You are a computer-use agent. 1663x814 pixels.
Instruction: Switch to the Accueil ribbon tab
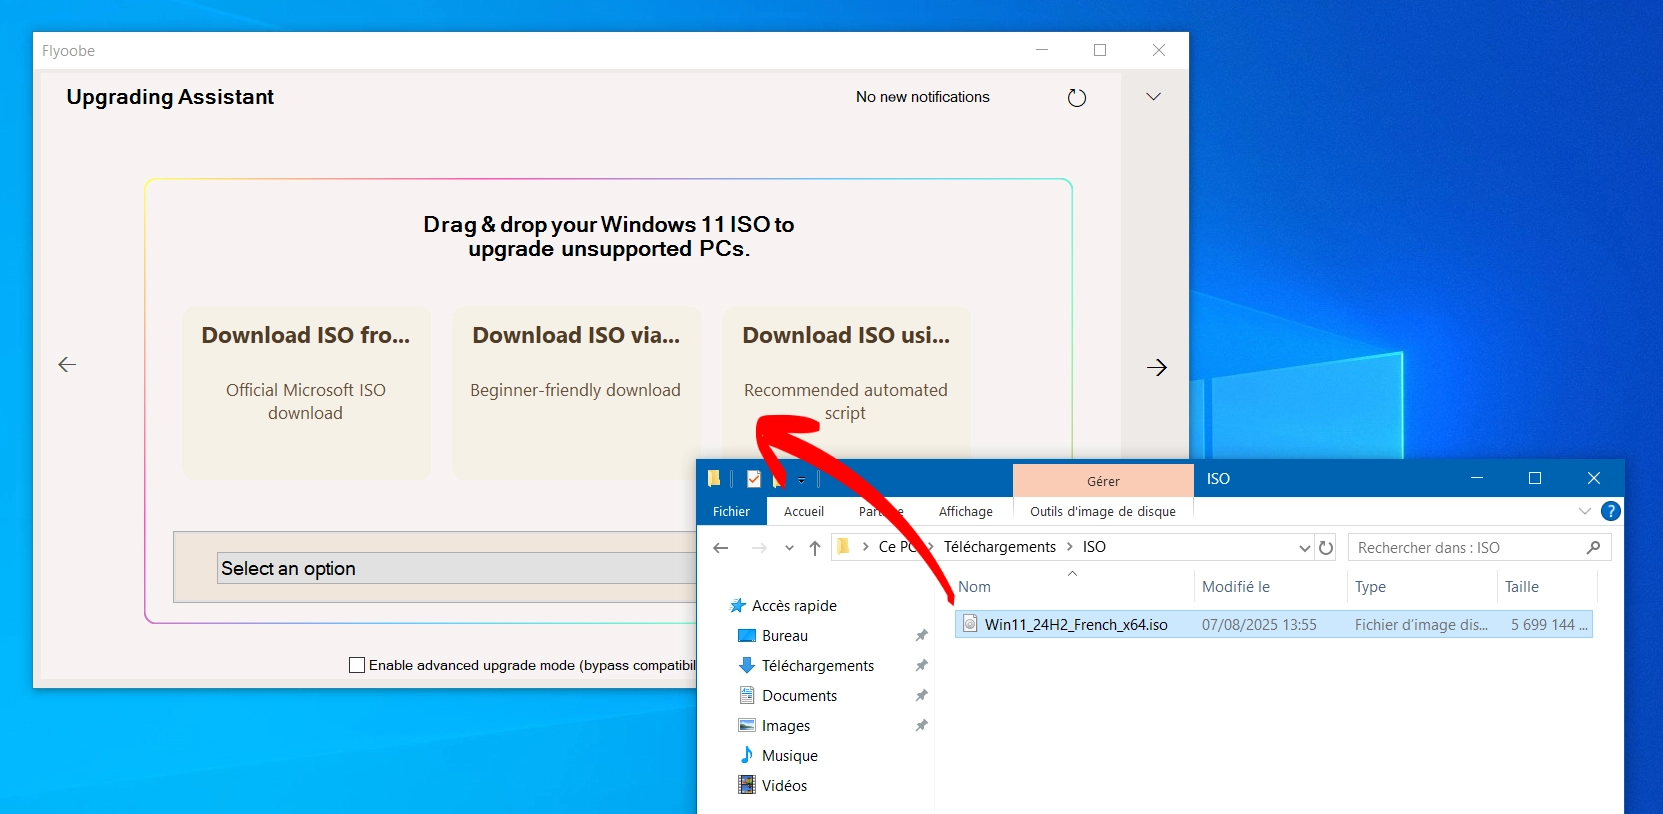[x=804, y=511]
